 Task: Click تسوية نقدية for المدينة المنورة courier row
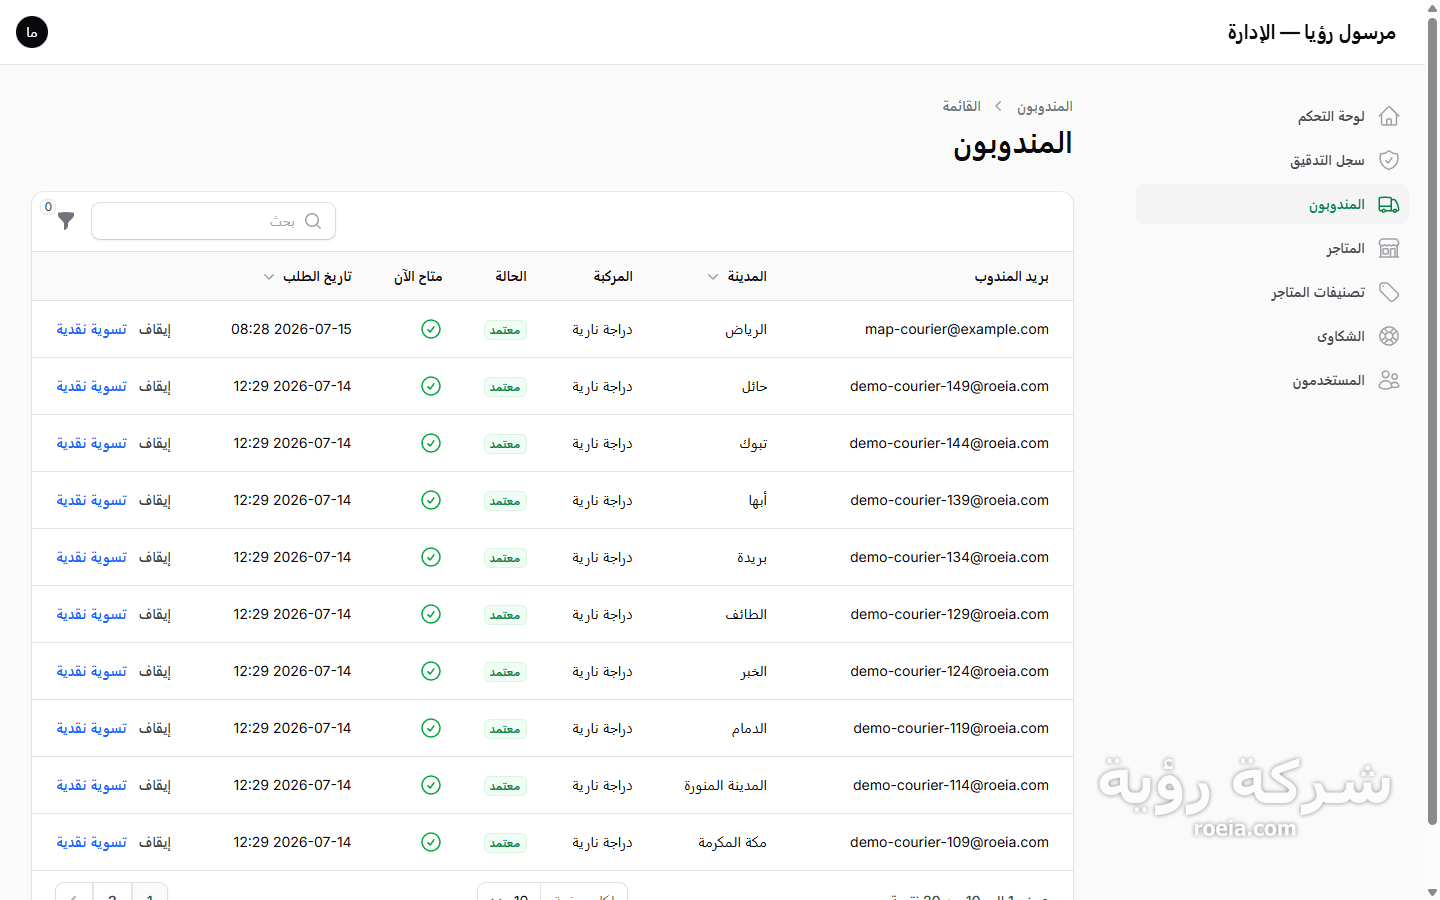tap(92, 785)
